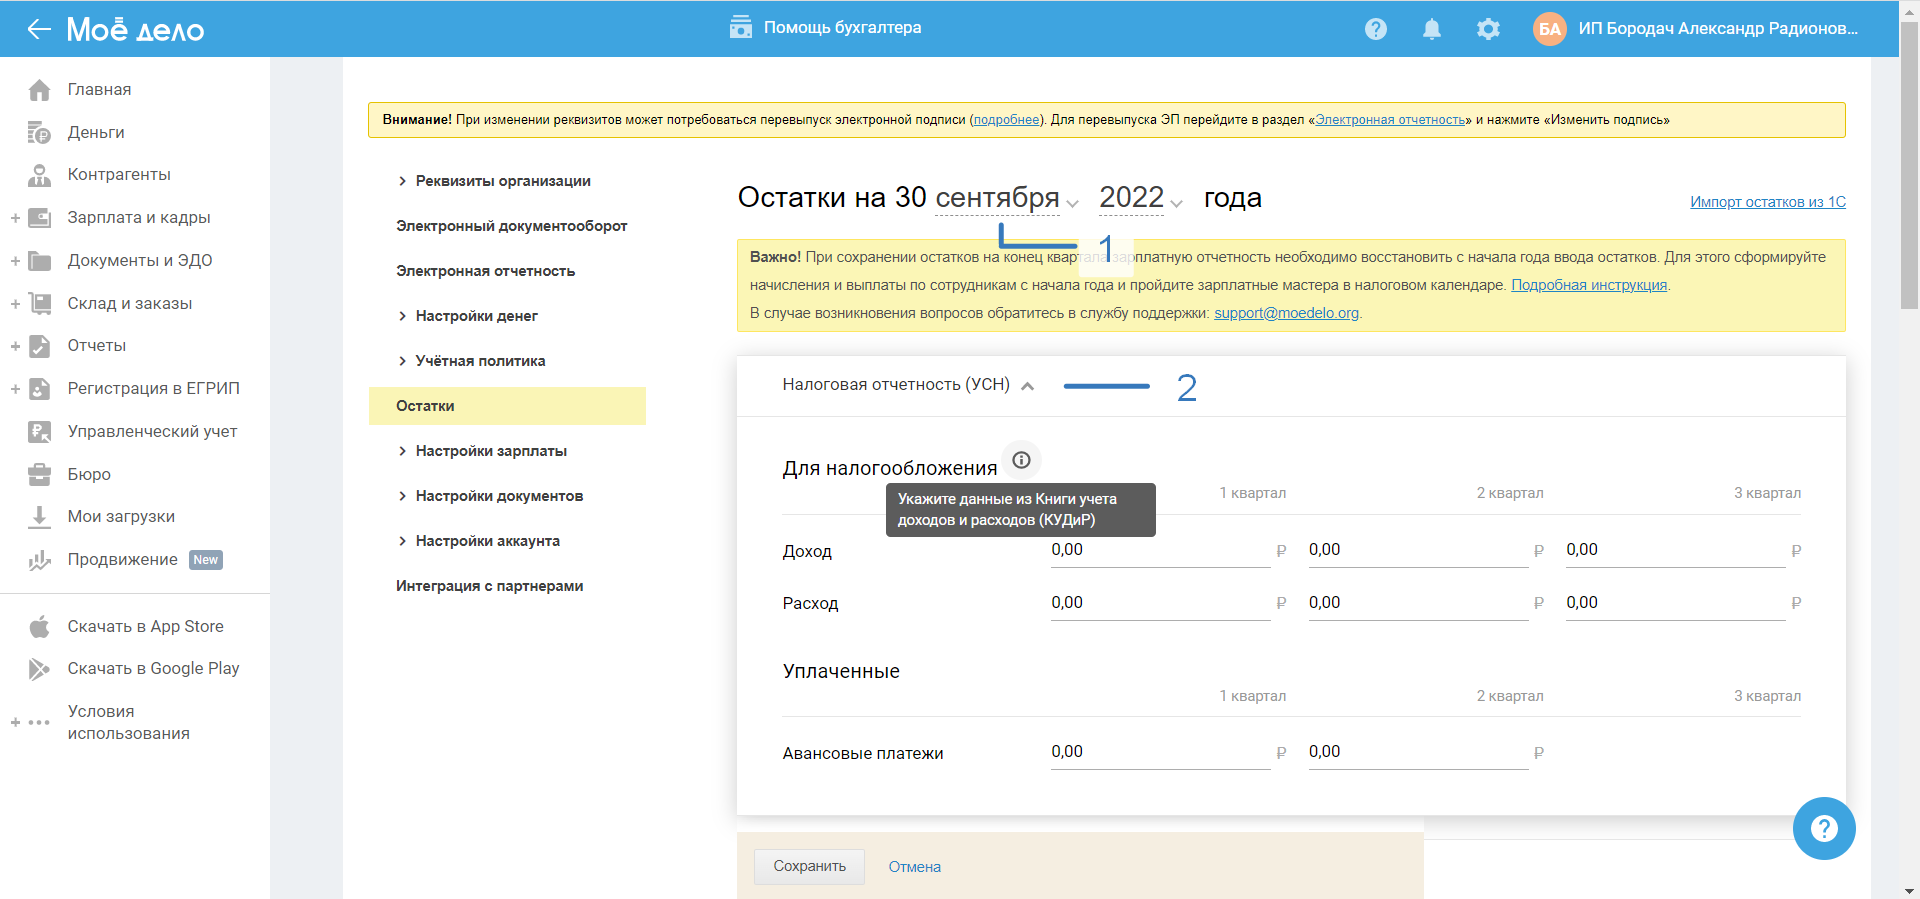Open settings gear icon in header
The image size is (1920, 899).
click(1488, 29)
